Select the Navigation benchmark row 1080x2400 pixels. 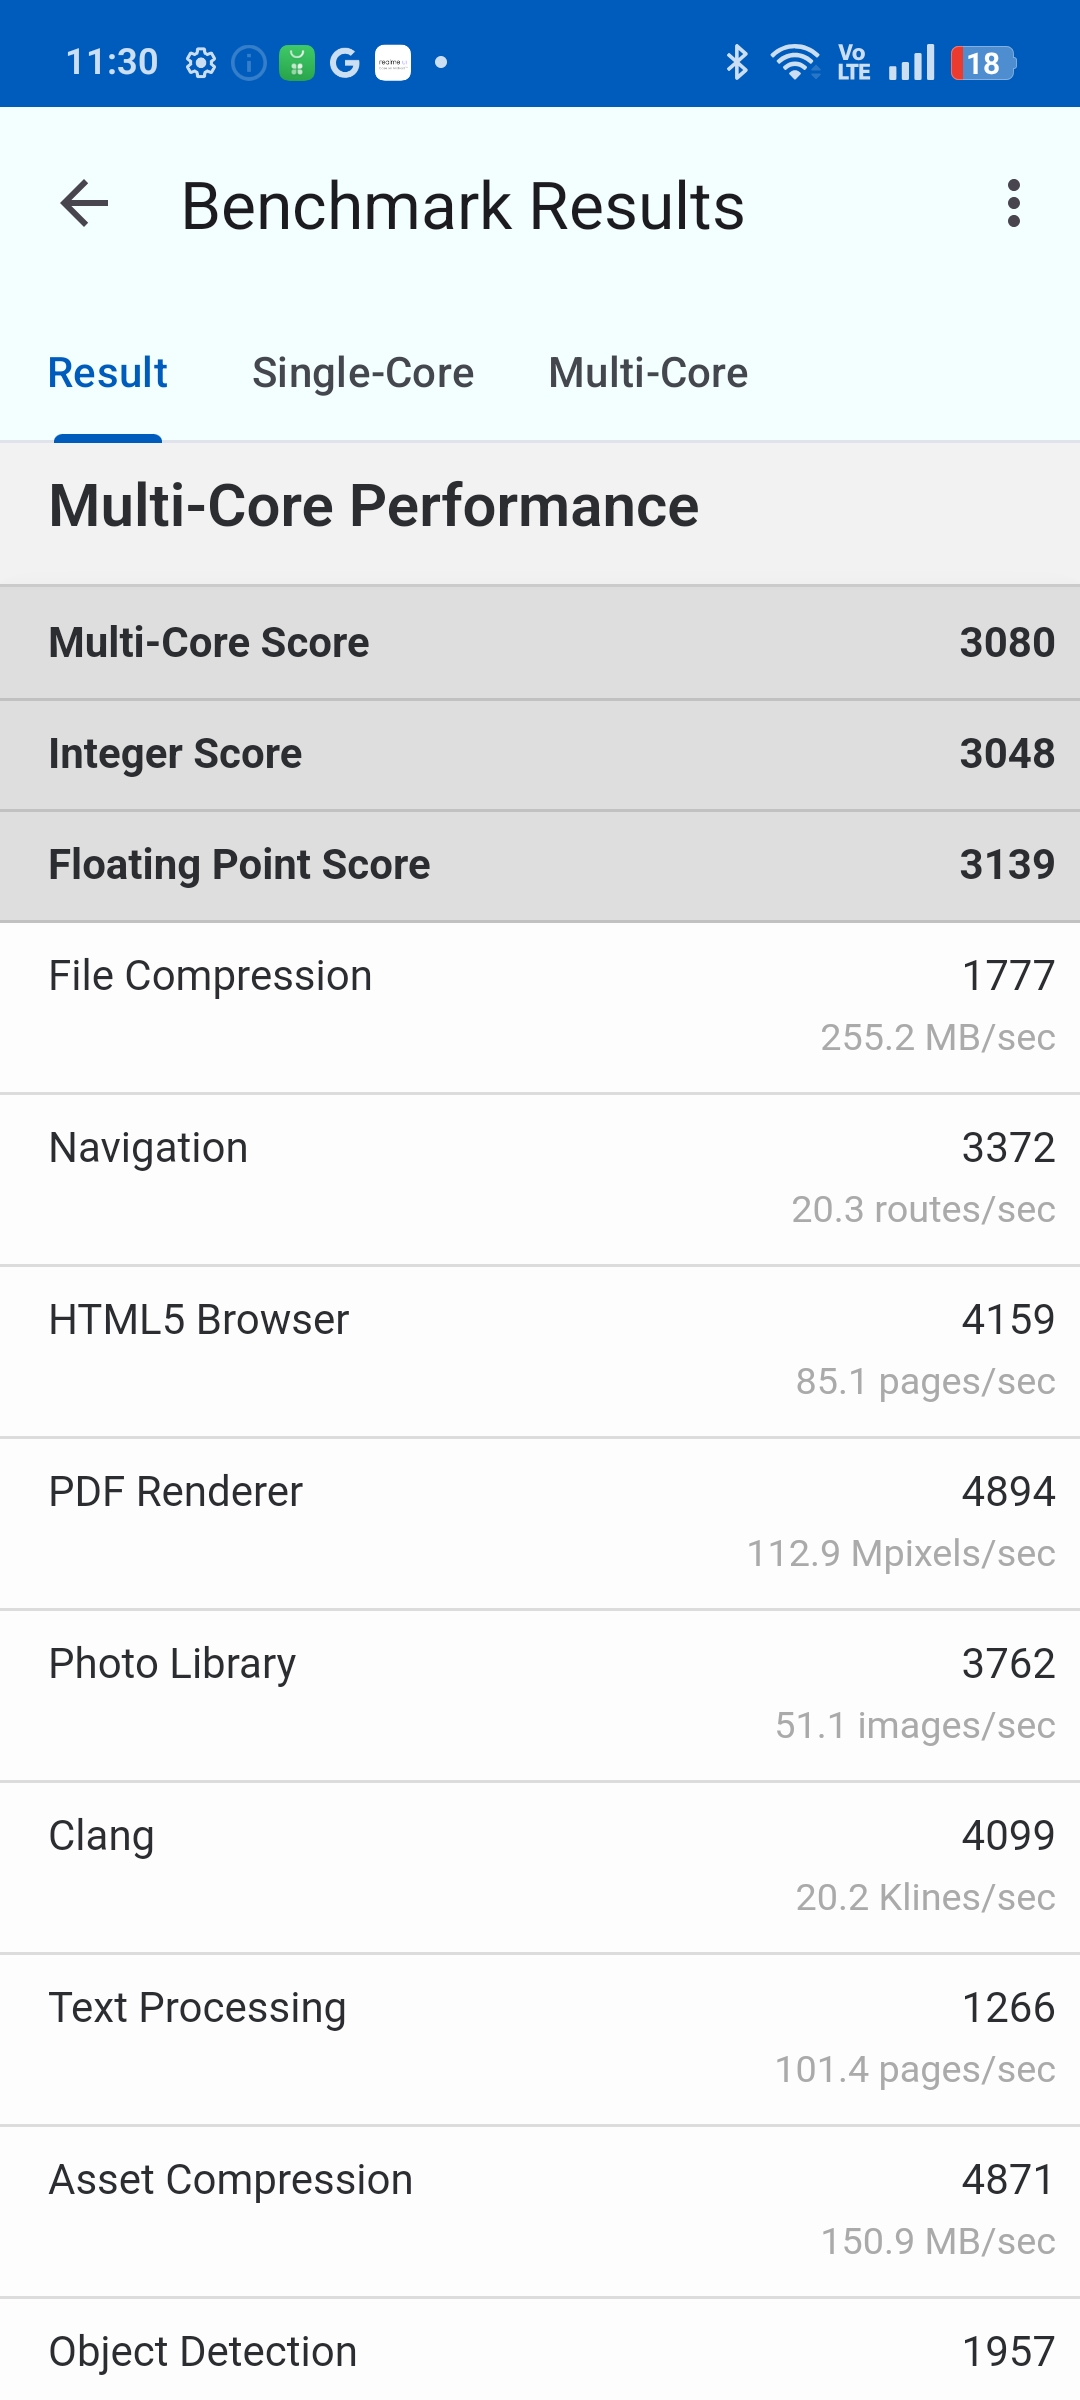pos(540,1178)
